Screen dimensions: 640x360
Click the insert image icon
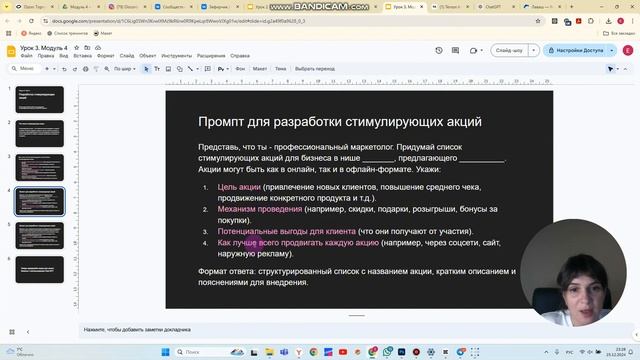coord(168,69)
